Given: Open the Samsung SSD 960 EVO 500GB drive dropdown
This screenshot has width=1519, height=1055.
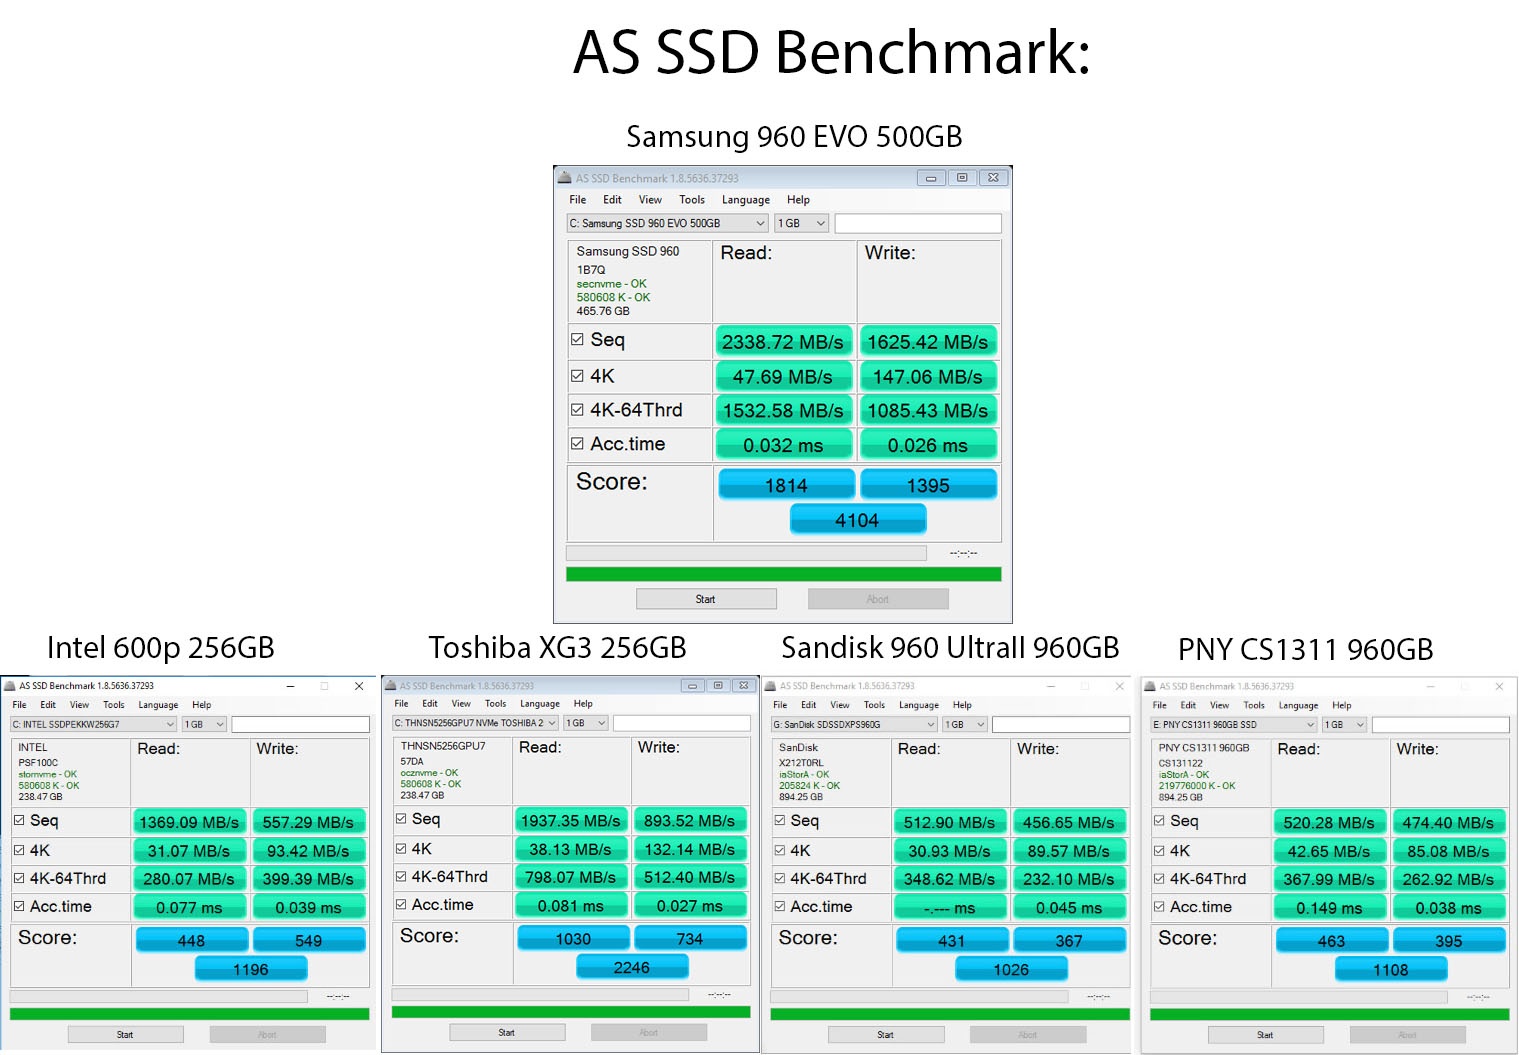Looking at the screenshot, I should (668, 223).
